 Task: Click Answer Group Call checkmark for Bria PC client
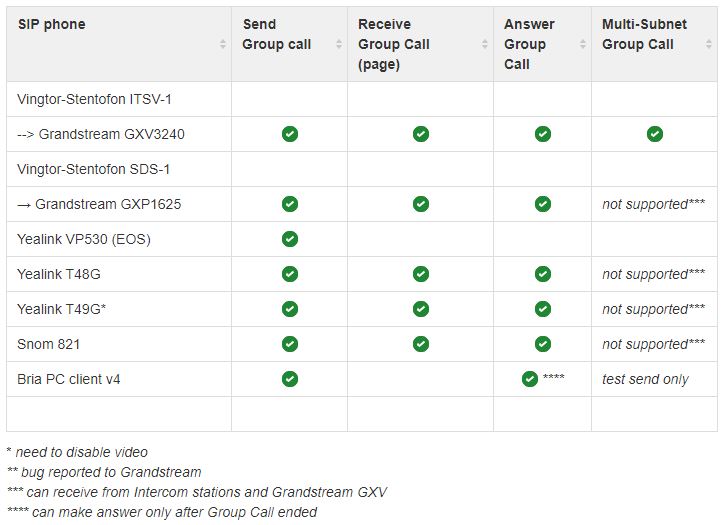point(530,379)
